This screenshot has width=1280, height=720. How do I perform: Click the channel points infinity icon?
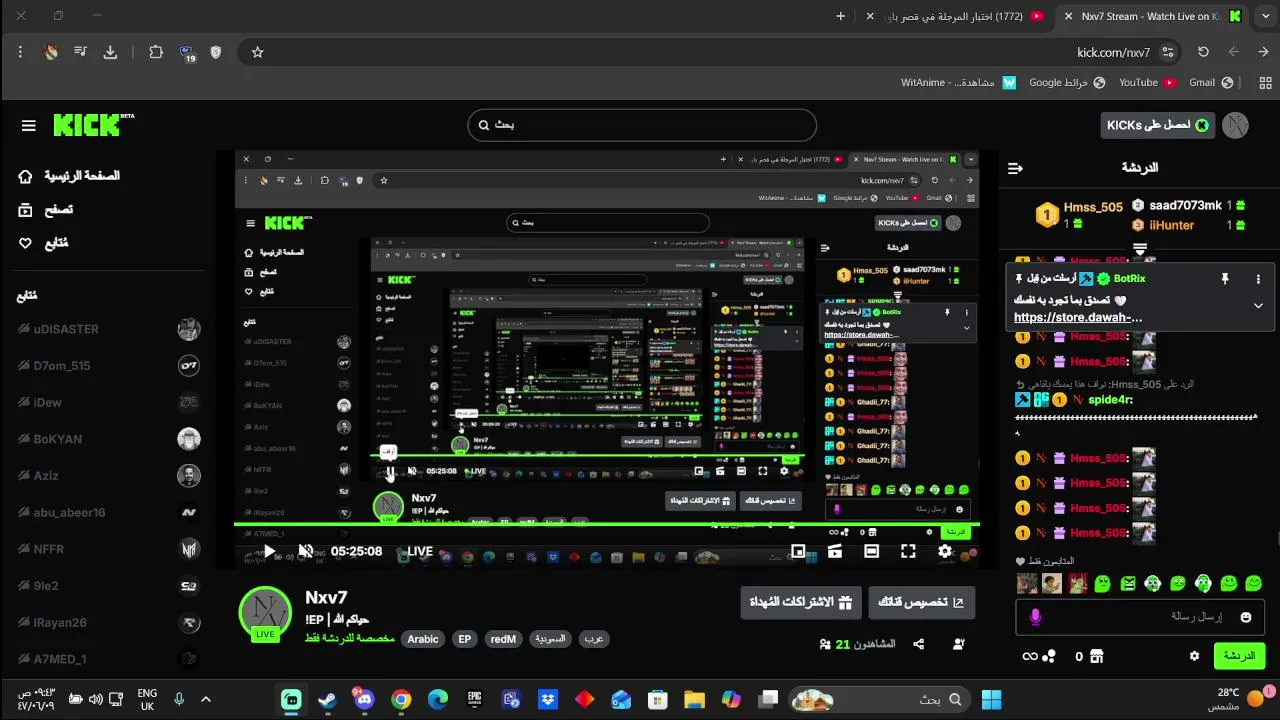pos(1030,656)
